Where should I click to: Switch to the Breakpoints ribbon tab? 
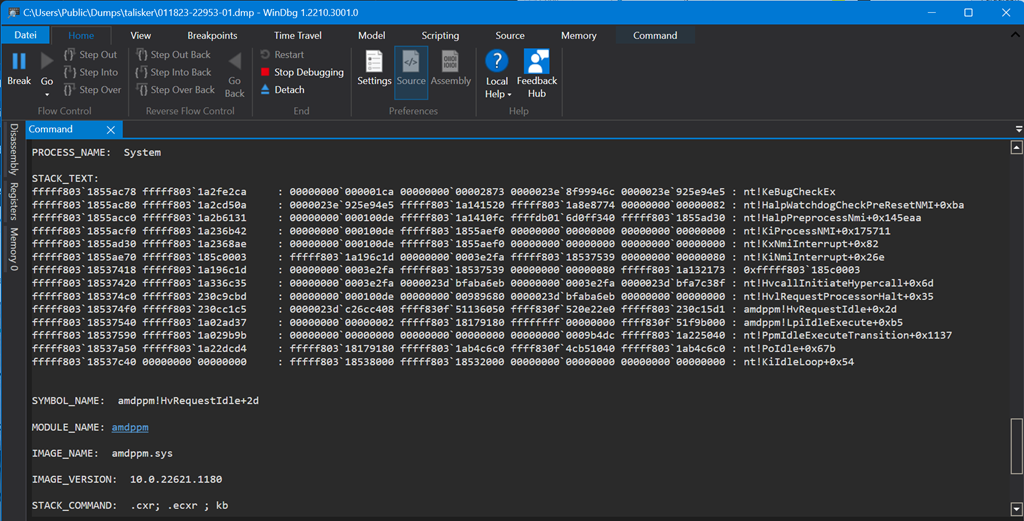212,35
